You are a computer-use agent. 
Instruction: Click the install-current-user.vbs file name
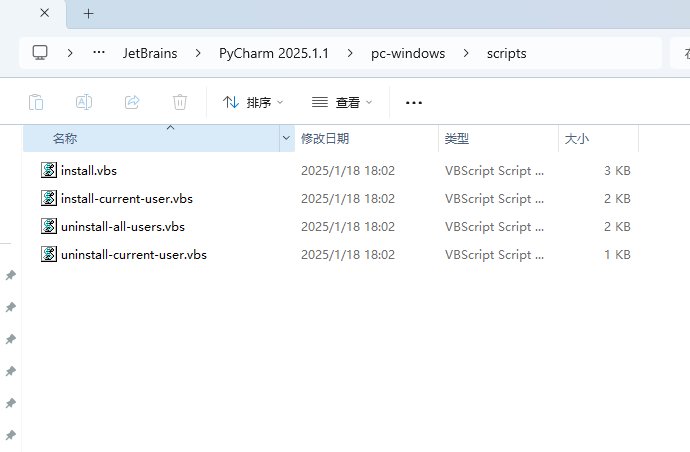[x=127, y=199]
